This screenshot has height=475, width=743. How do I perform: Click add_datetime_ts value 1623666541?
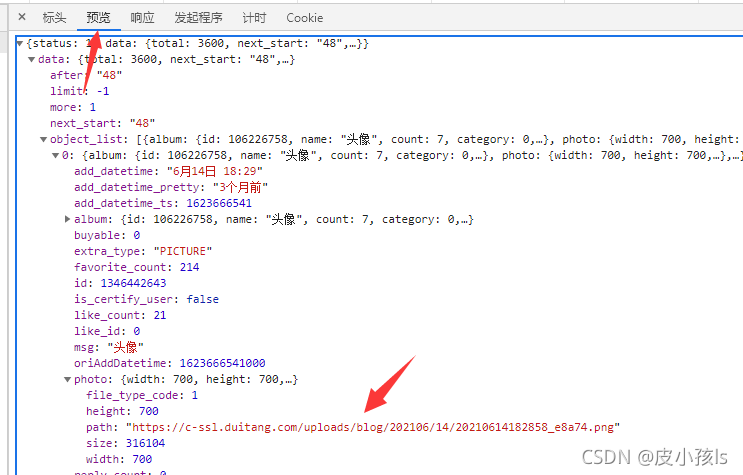coord(219,203)
